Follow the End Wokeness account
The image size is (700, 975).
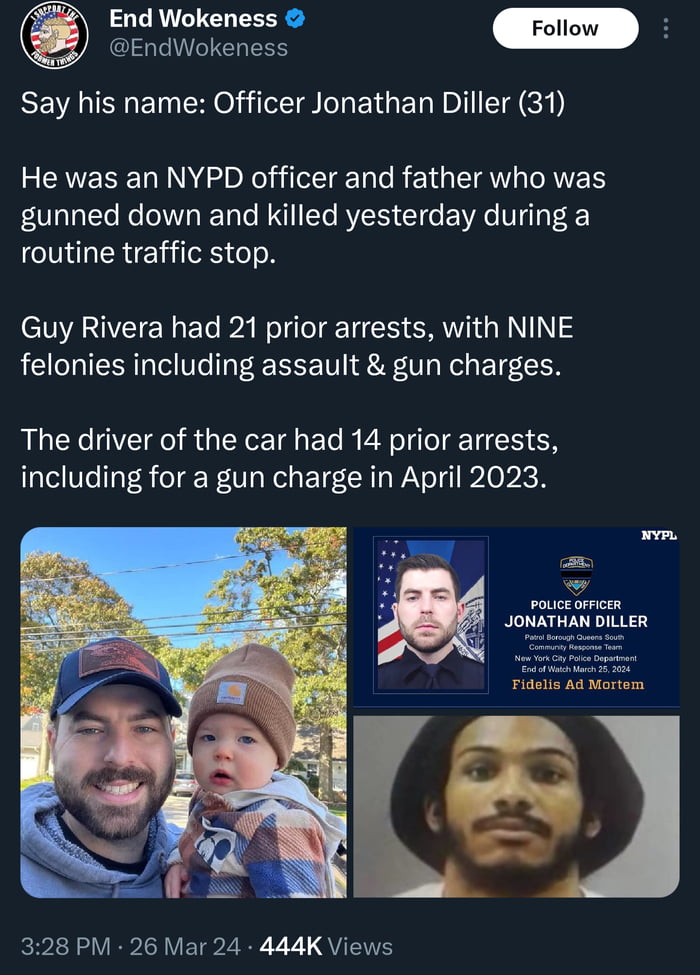pyautogui.click(x=565, y=28)
